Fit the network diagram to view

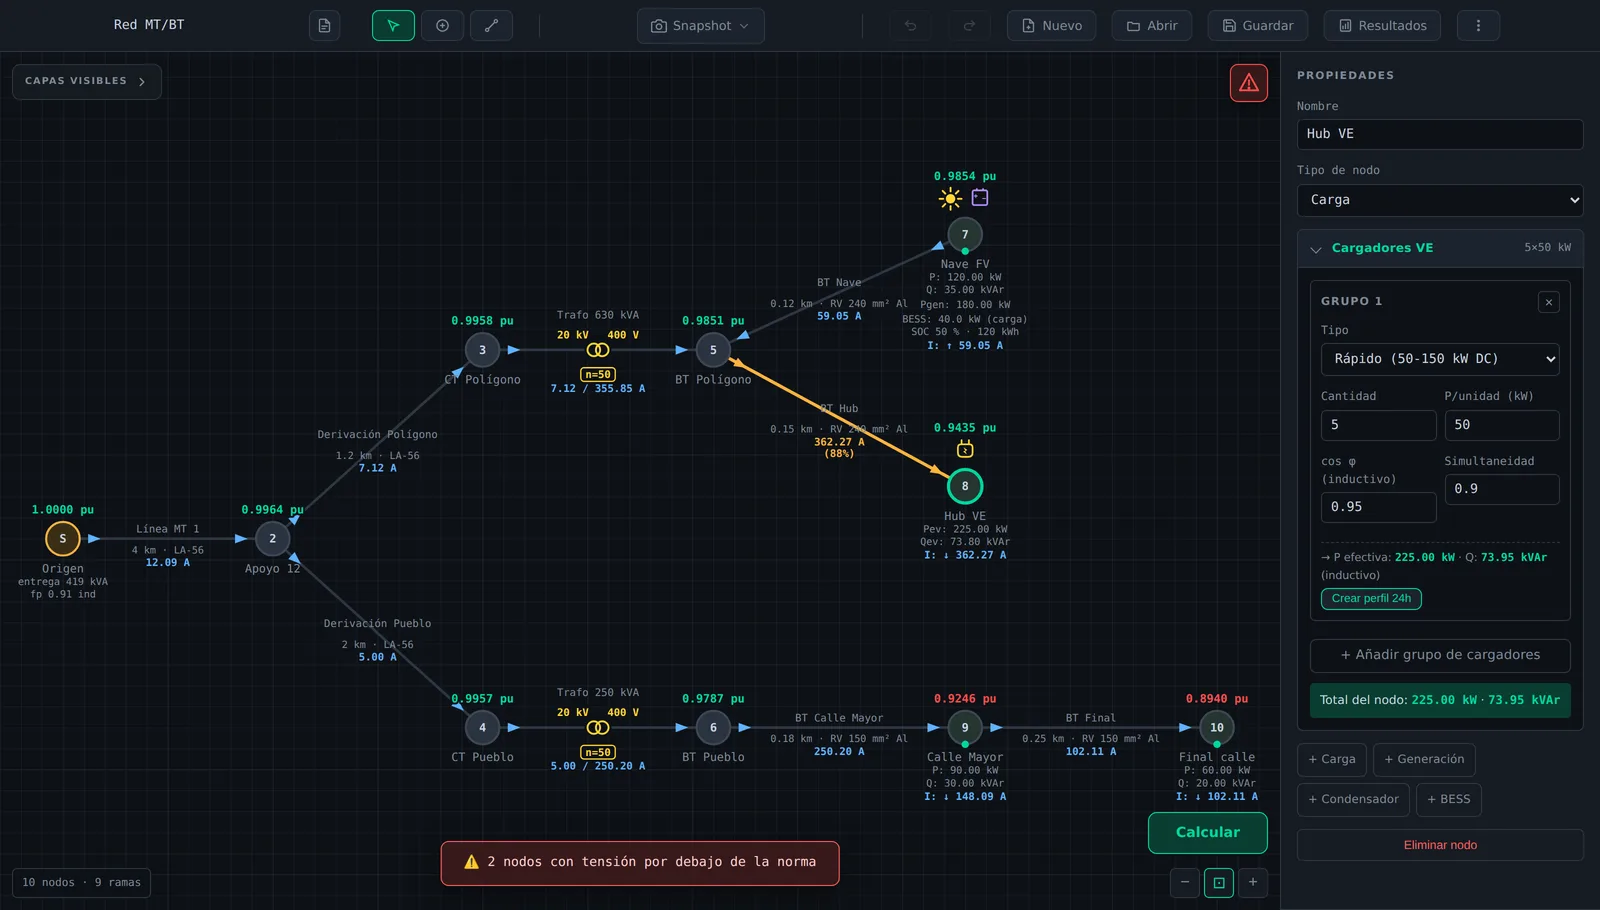pyautogui.click(x=1219, y=882)
